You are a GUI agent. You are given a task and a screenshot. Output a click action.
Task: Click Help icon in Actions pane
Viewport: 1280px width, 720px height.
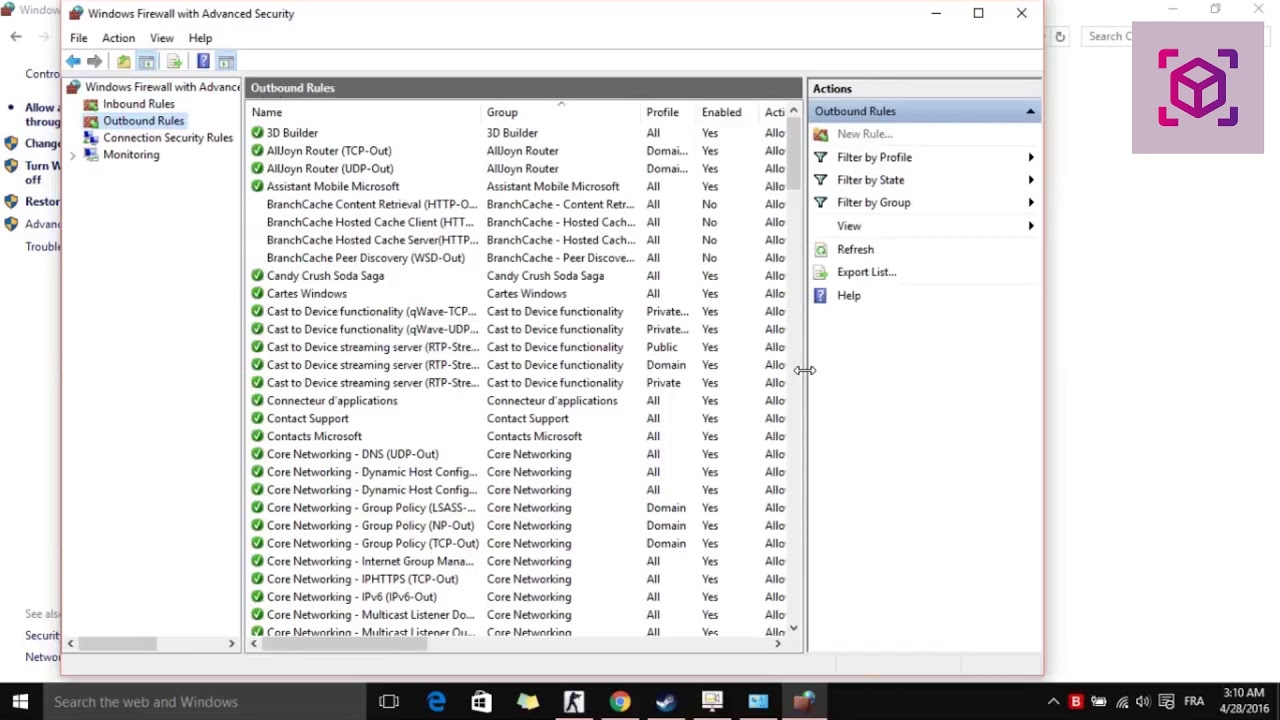(821, 296)
